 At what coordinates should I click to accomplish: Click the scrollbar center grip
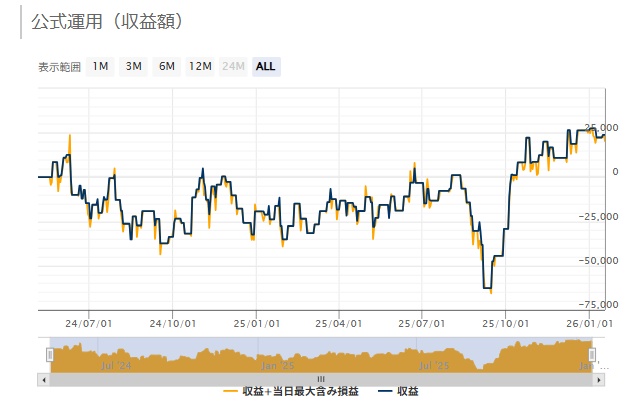[x=321, y=379]
